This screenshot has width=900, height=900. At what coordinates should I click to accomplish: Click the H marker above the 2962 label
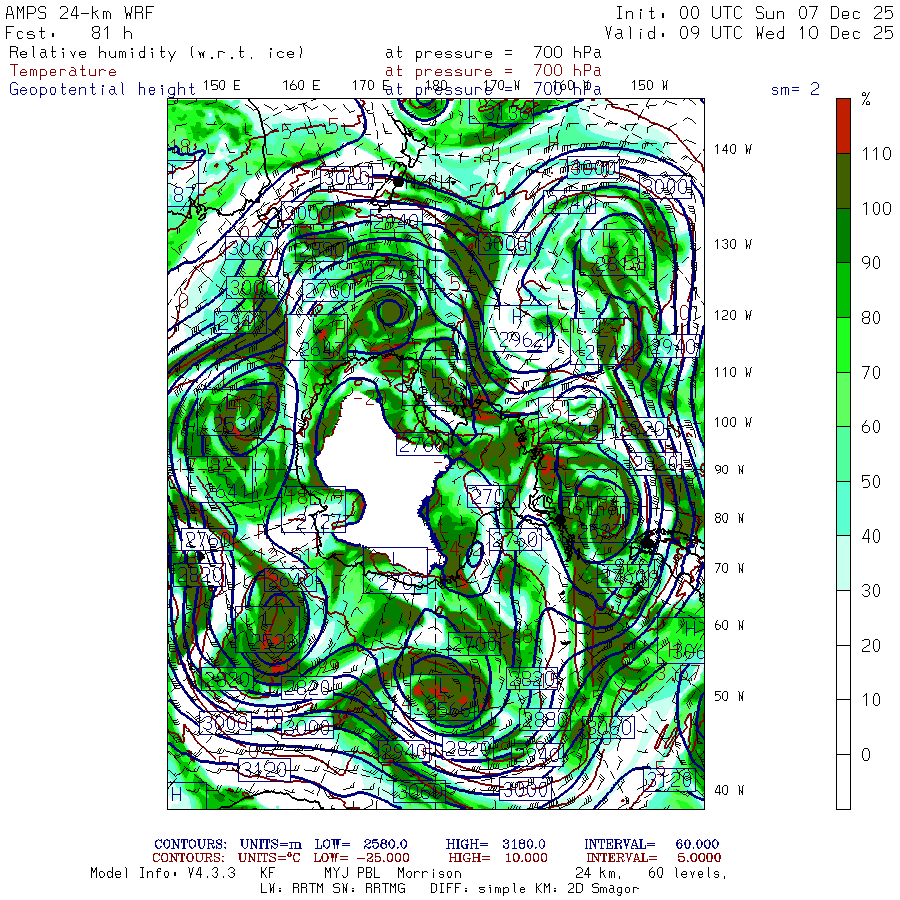(517, 317)
